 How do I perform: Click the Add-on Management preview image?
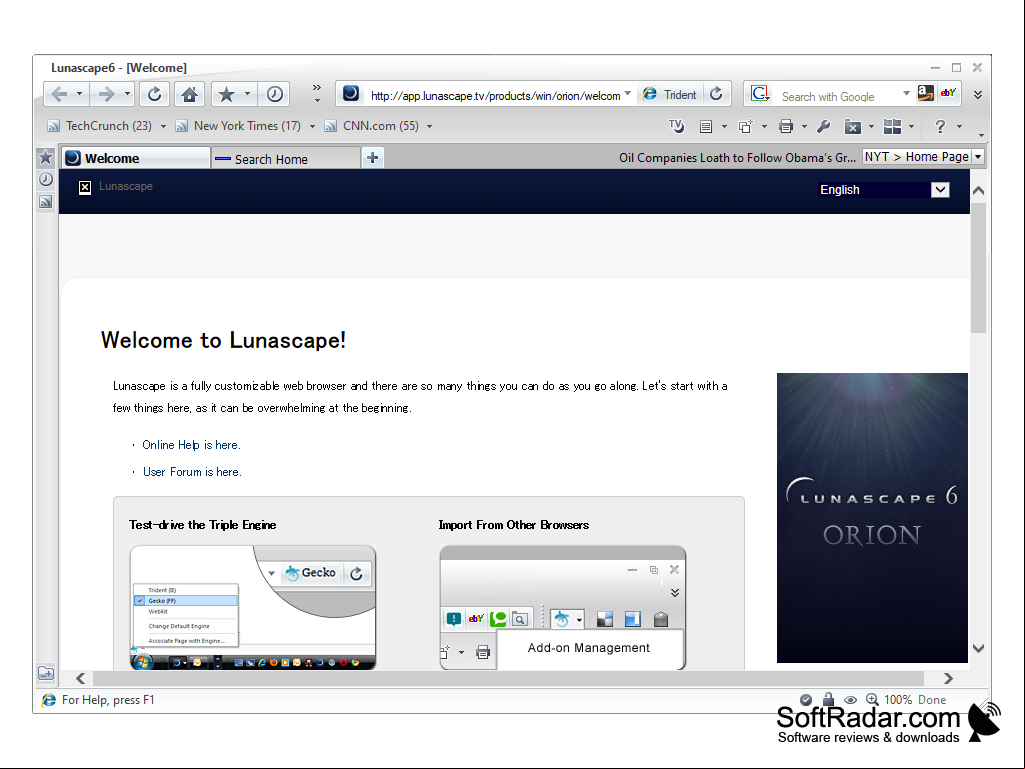(x=563, y=607)
